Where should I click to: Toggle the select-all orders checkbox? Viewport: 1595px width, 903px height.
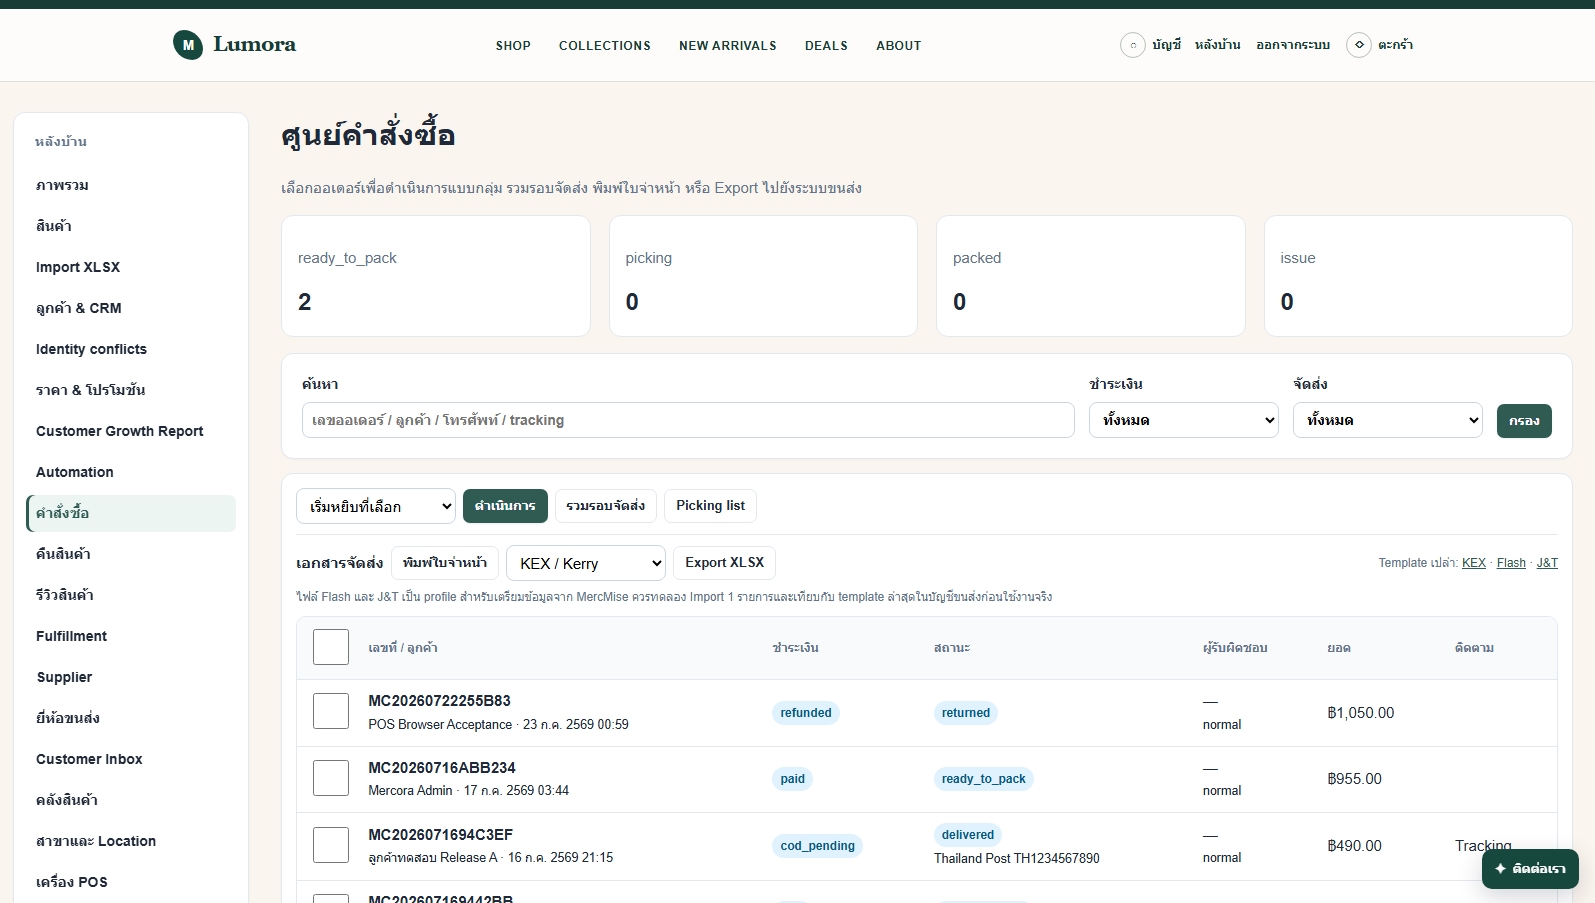331,647
